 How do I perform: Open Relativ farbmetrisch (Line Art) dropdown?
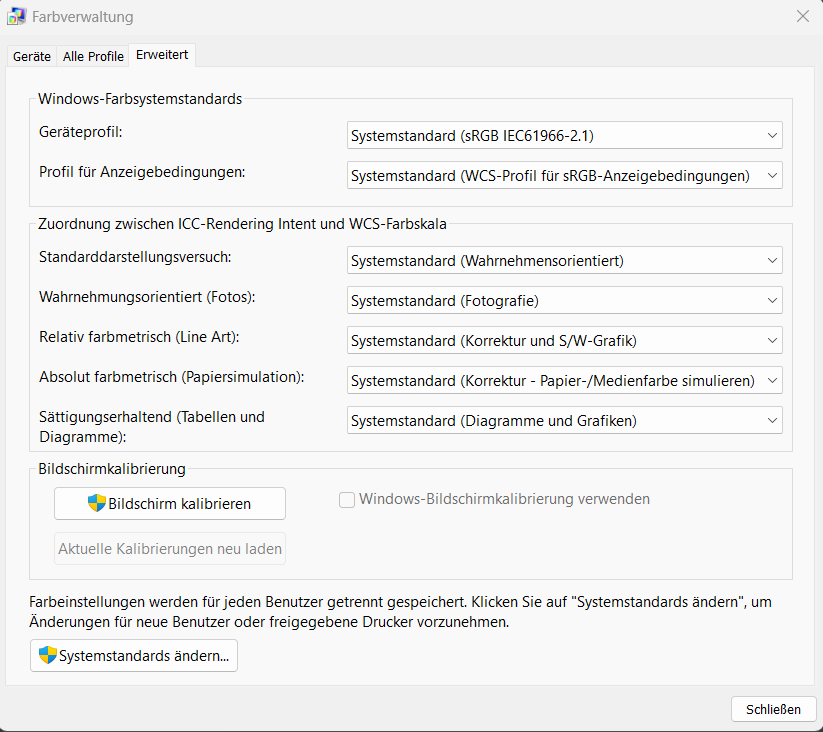[564, 341]
